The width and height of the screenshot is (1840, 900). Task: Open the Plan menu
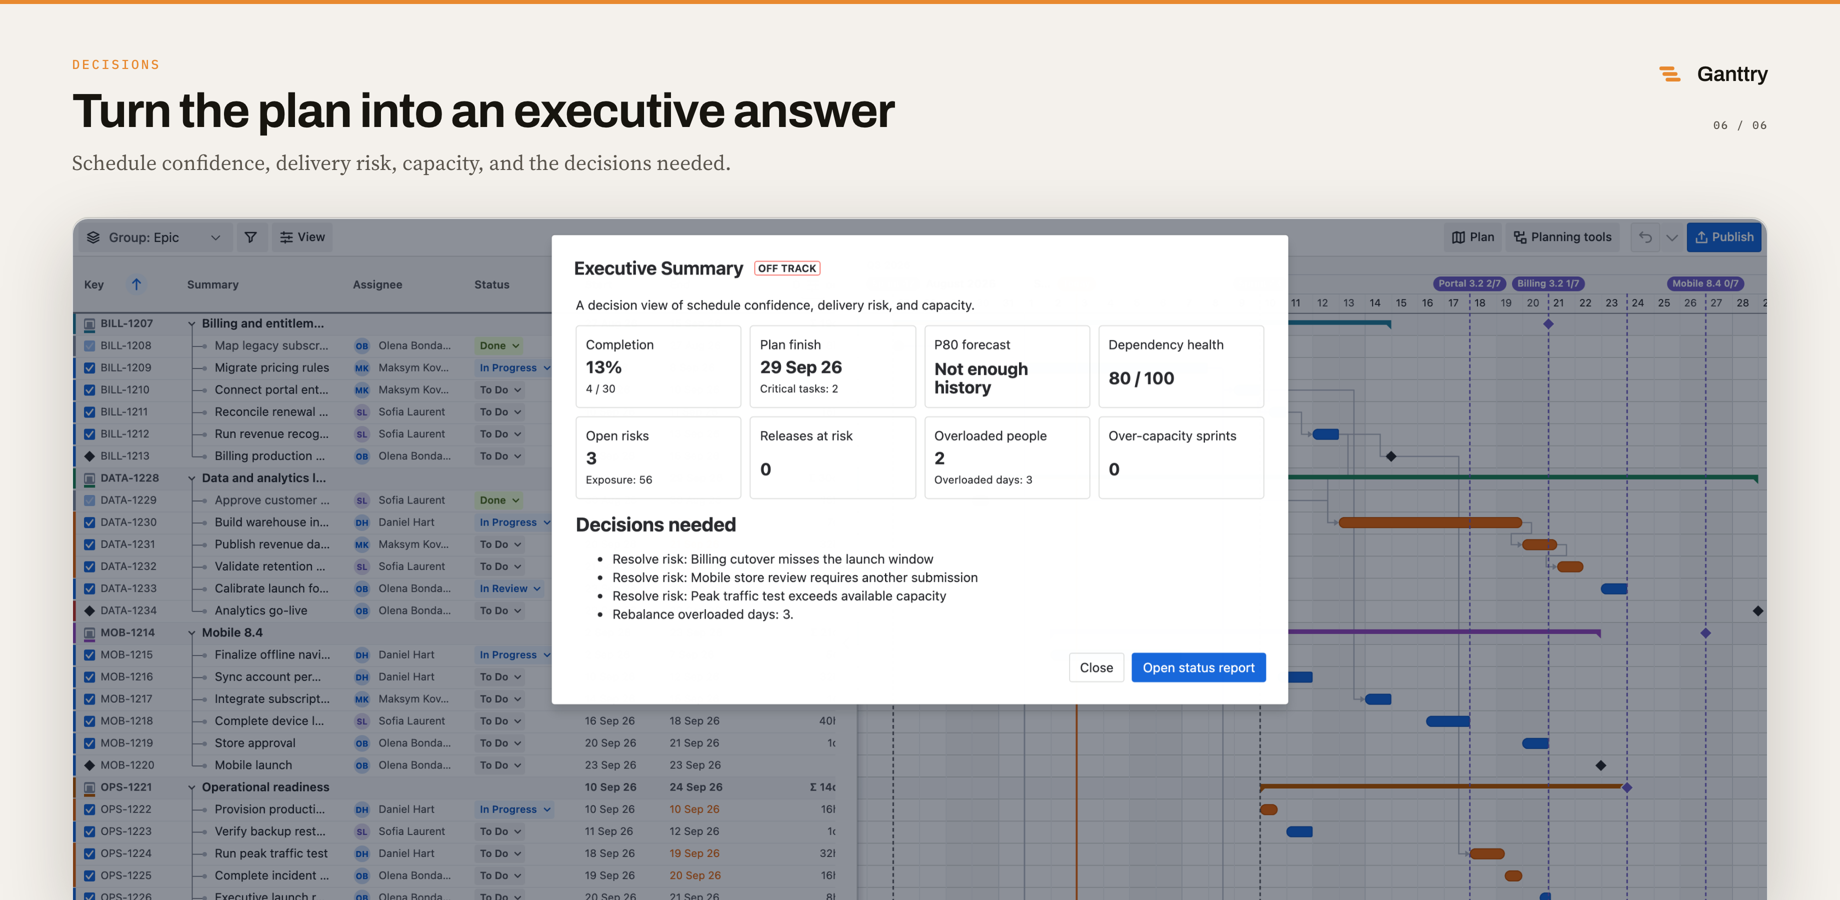1473,237
